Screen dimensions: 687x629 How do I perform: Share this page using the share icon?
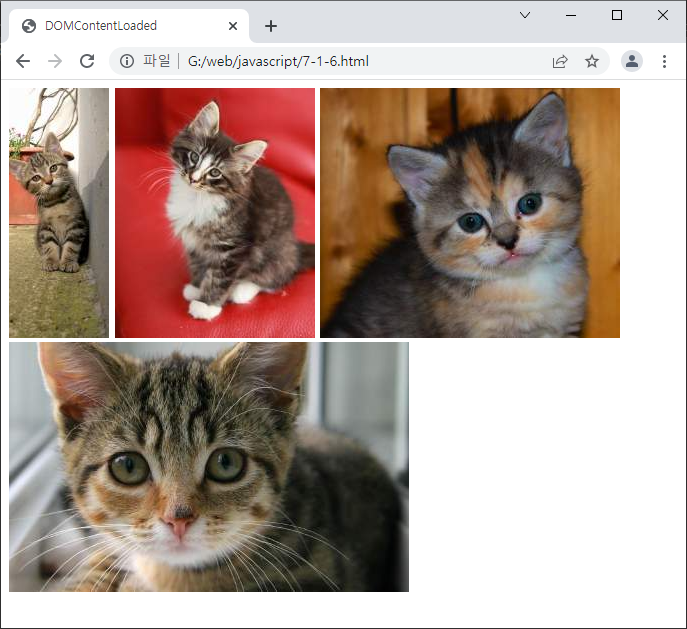point(560,61)
